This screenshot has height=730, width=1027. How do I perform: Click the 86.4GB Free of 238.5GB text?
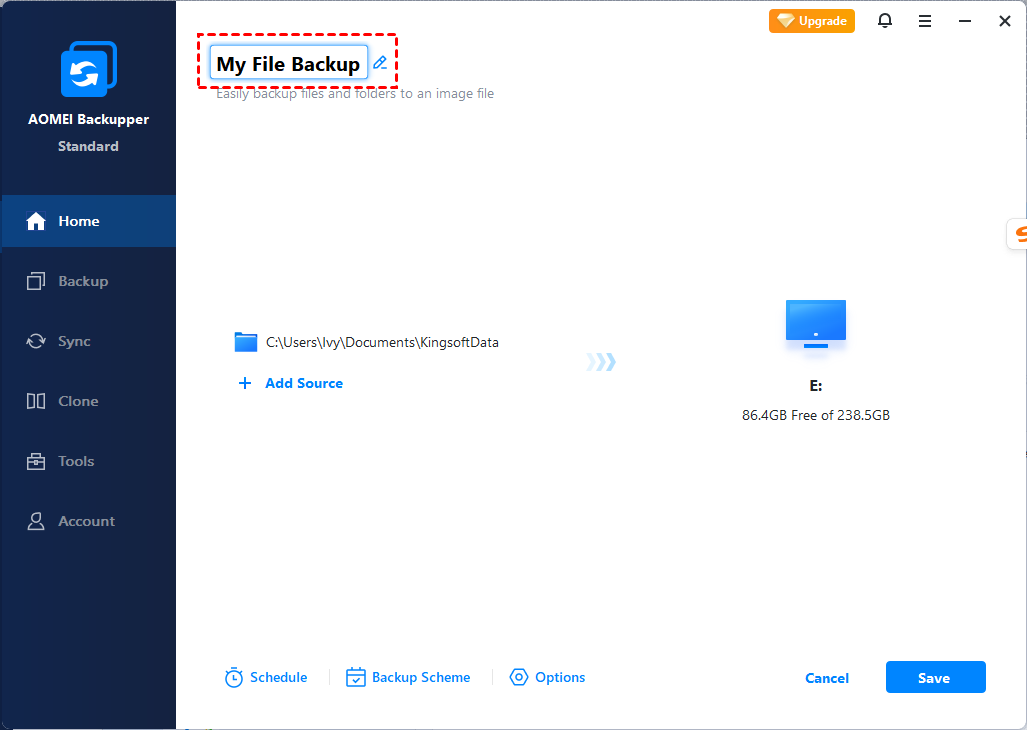(x=816, y=415)
